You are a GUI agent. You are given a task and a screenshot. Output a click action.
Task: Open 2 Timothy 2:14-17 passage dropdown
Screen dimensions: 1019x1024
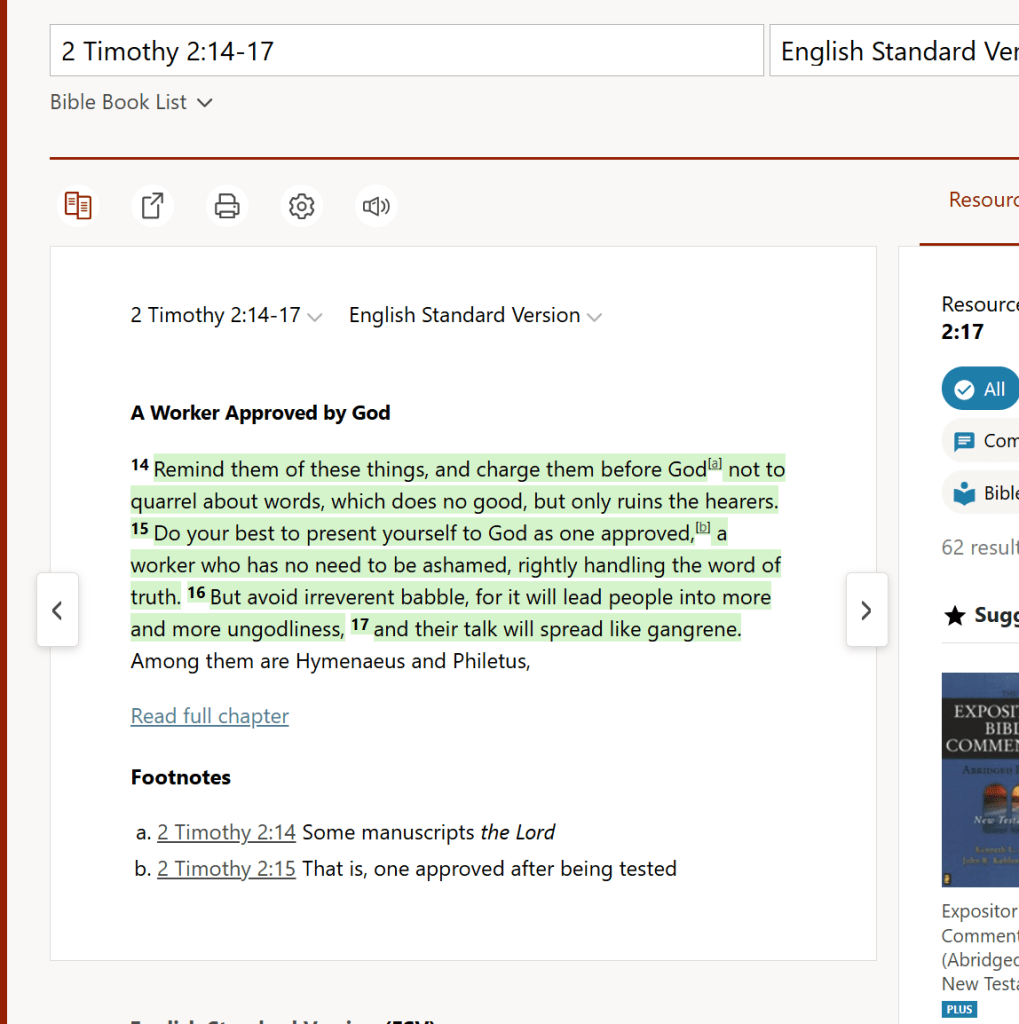pos(226,316)
